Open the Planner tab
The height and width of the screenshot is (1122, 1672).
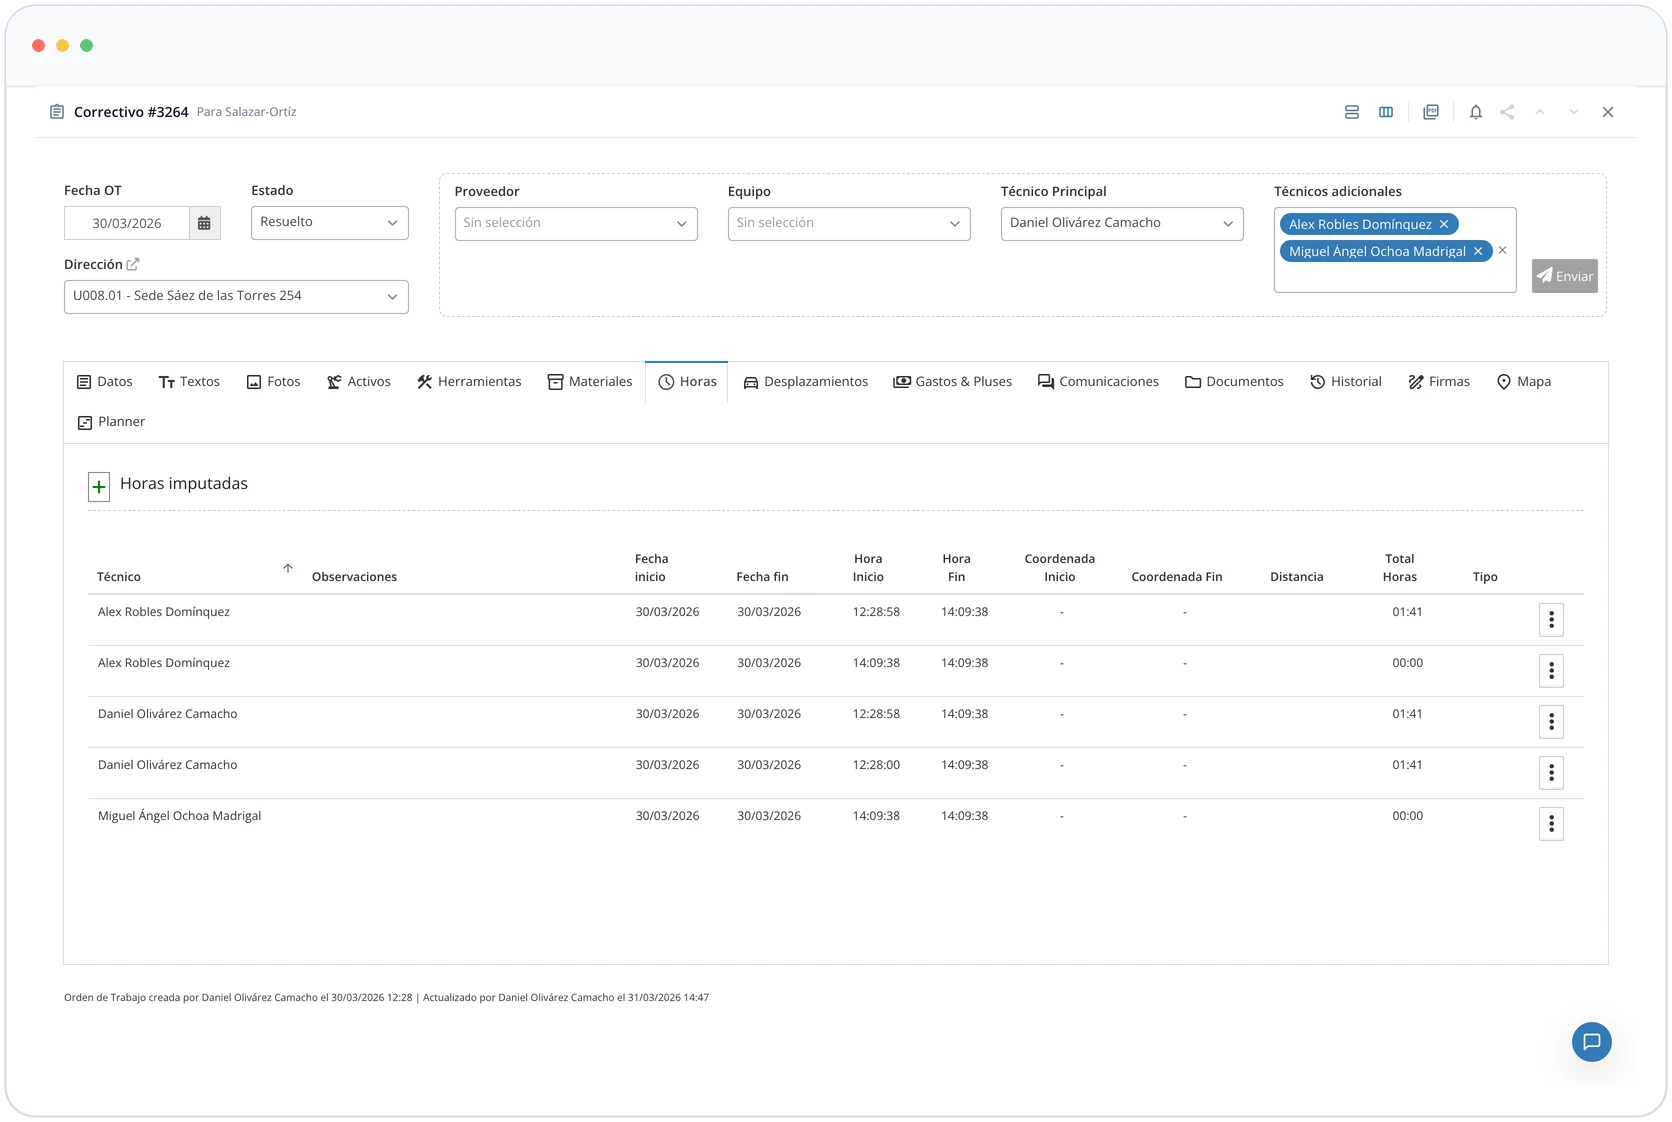coord(112,422)
